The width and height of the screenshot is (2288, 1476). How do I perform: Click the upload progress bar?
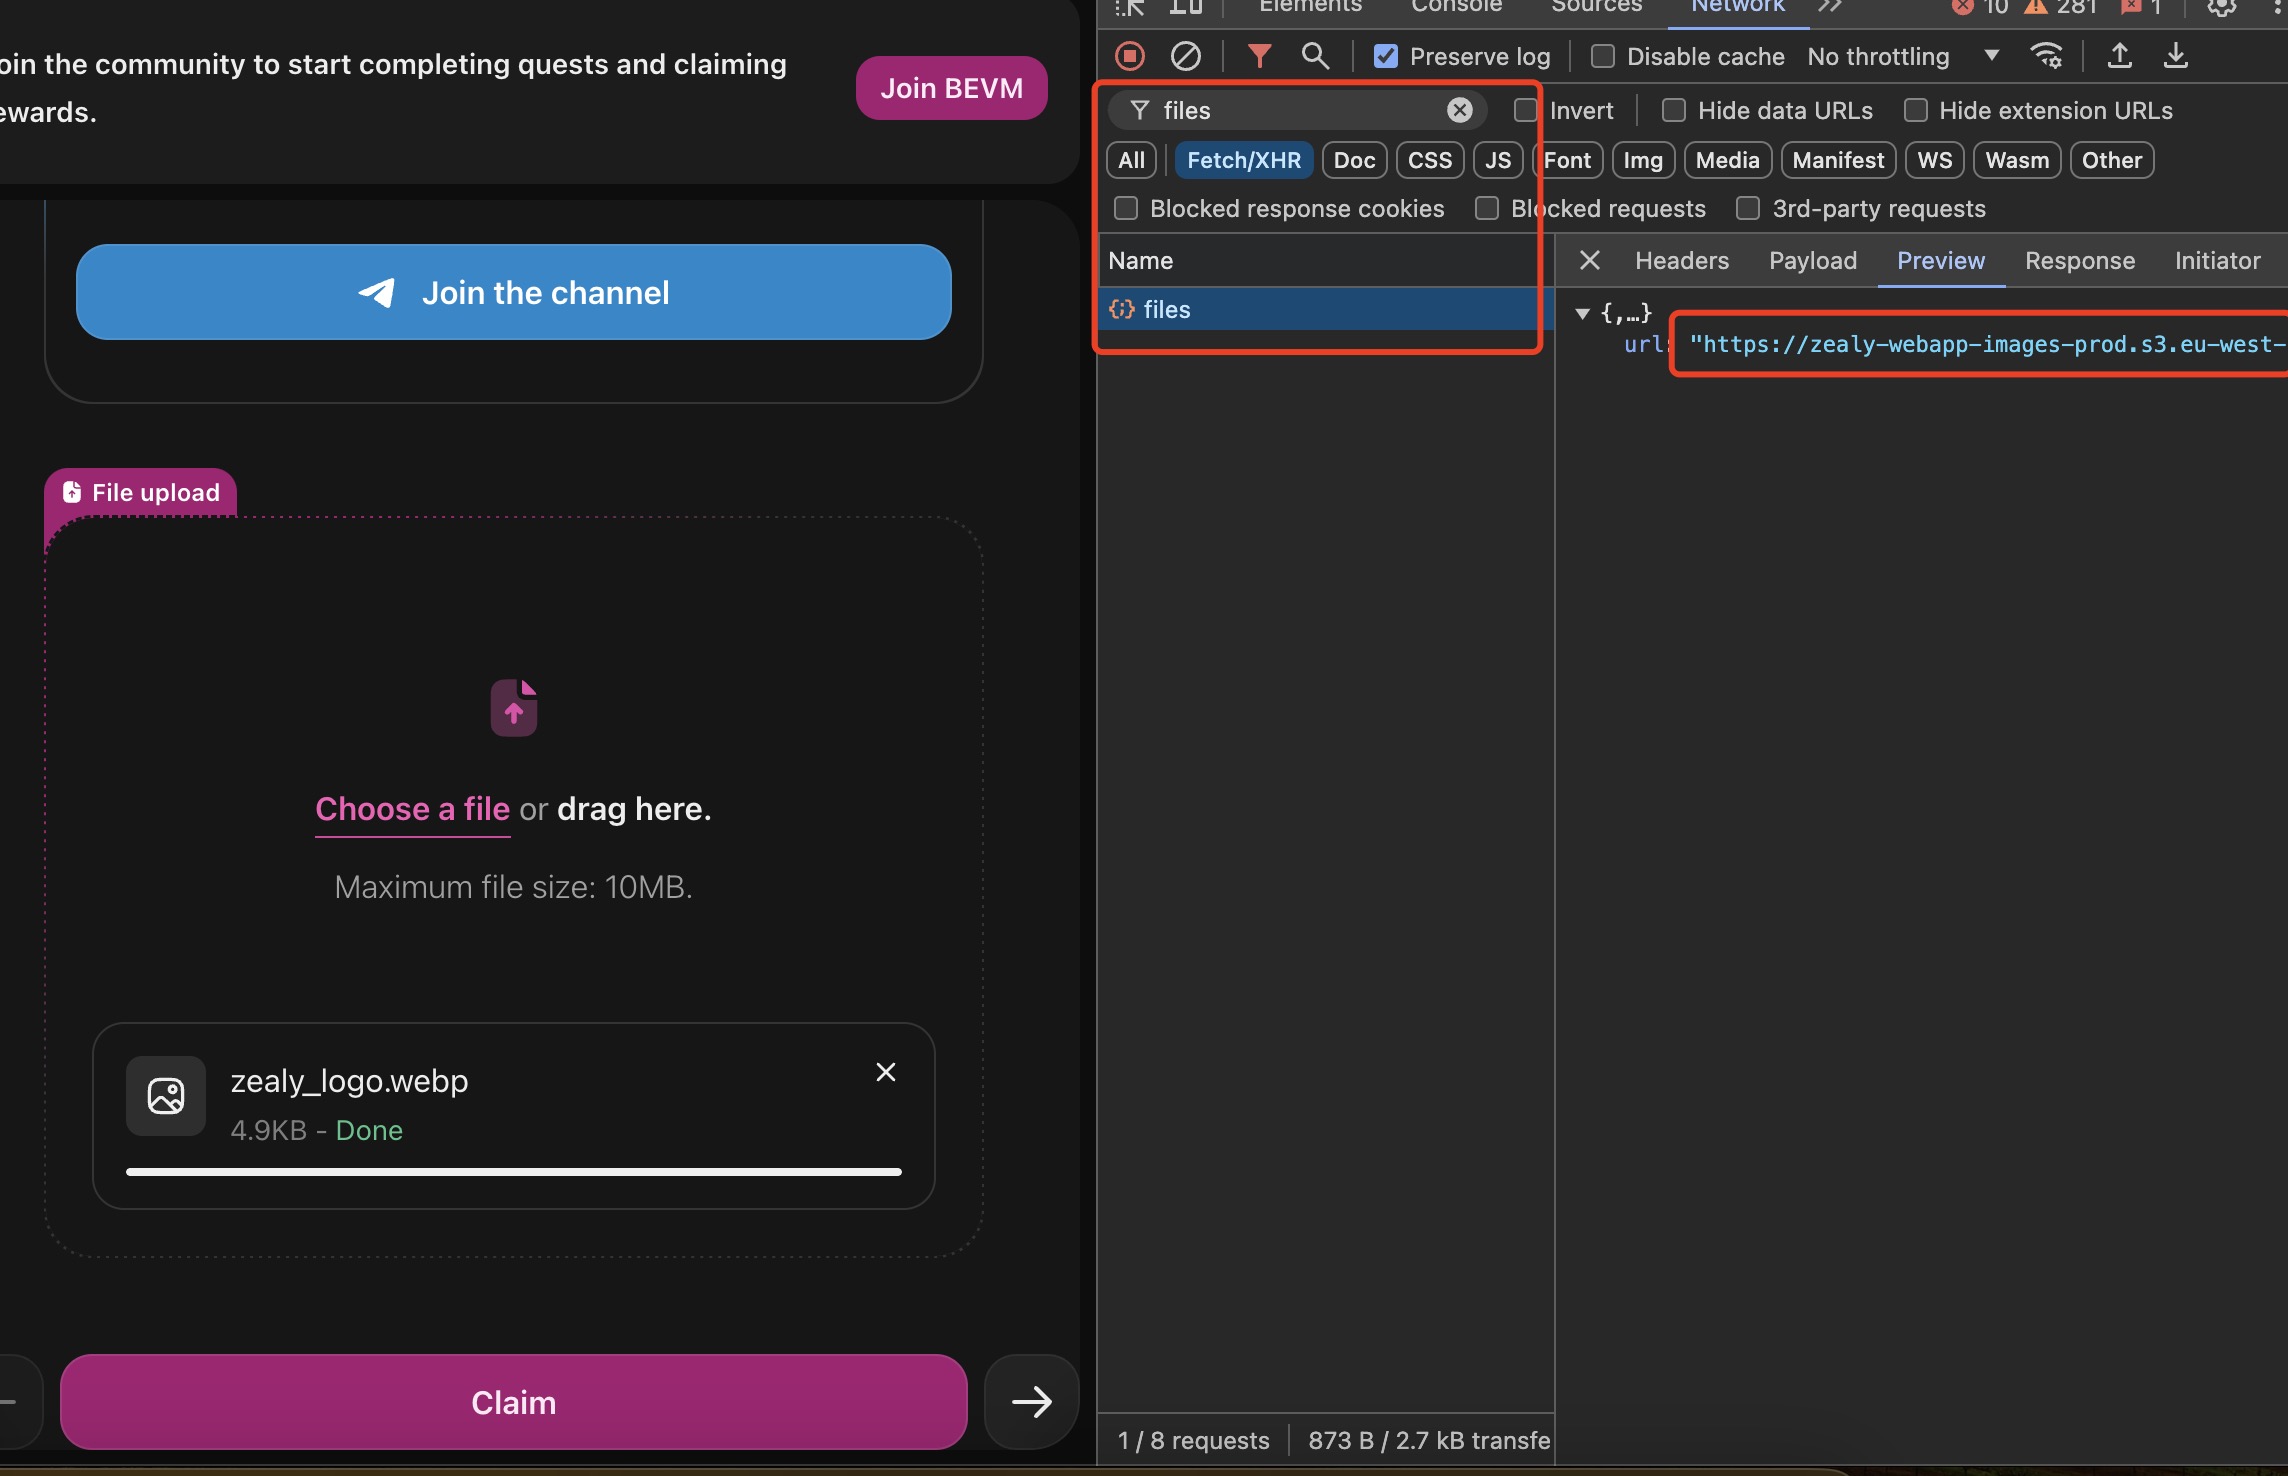[x=513, y=1171]
